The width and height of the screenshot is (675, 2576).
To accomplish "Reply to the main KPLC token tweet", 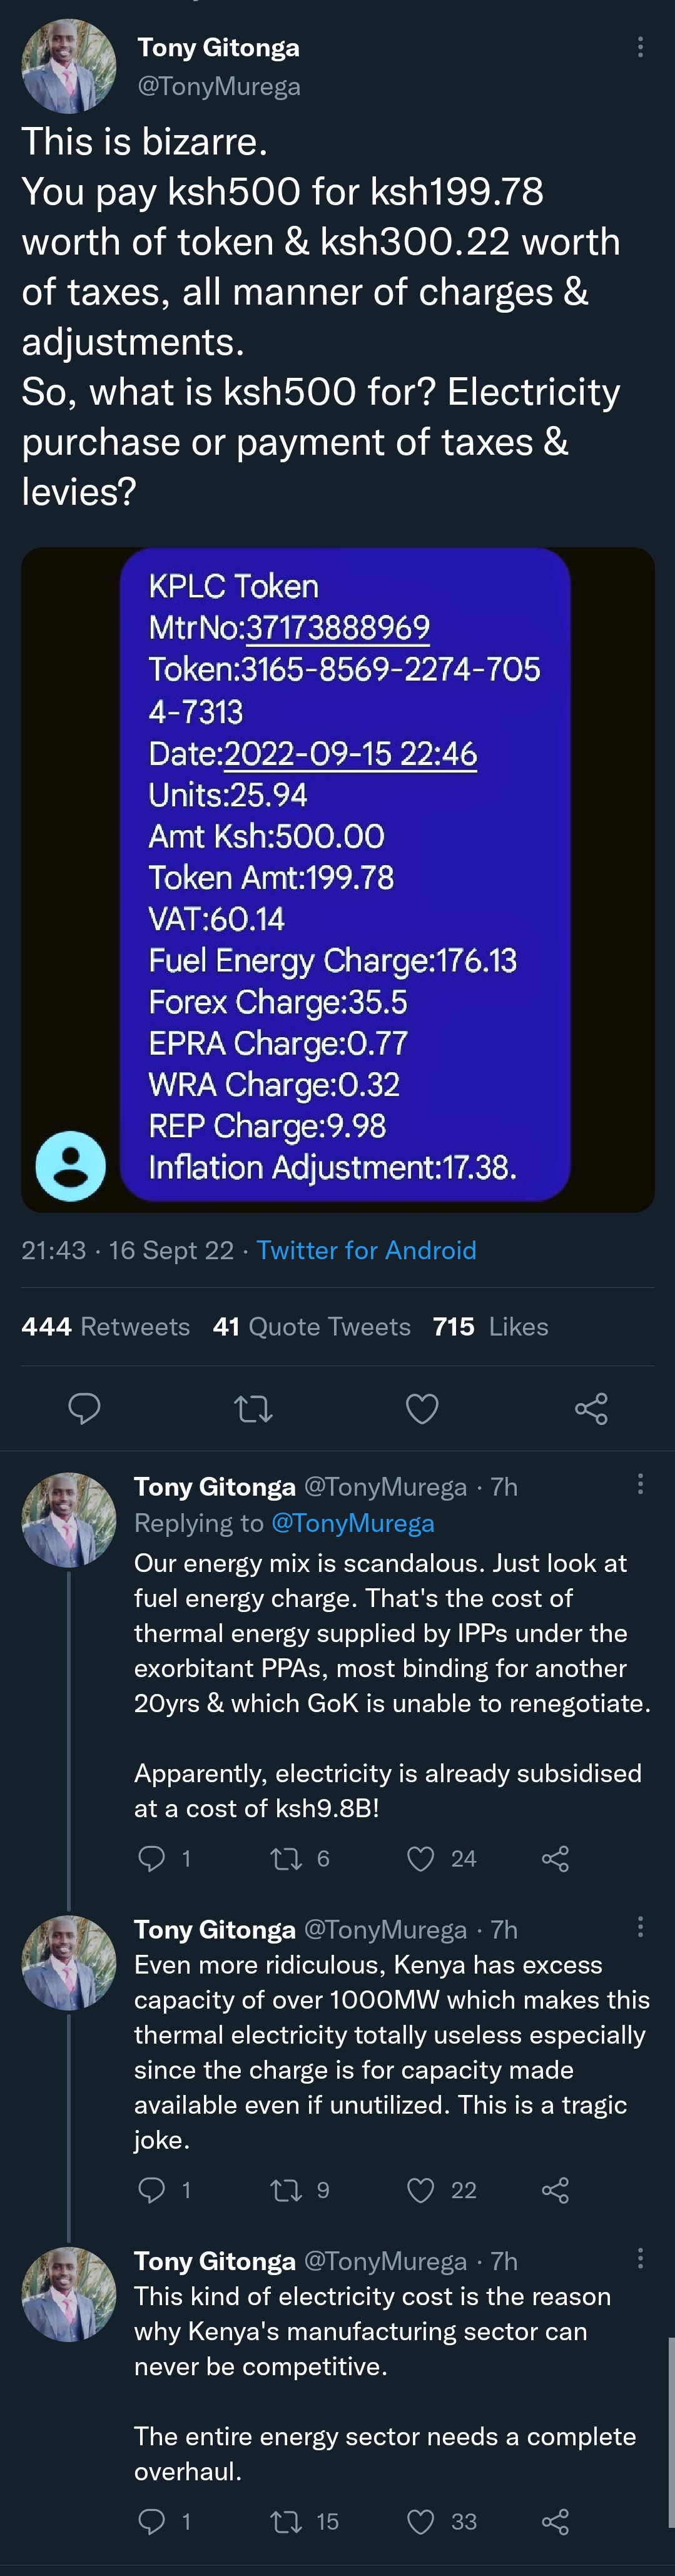I will 84,1408.
